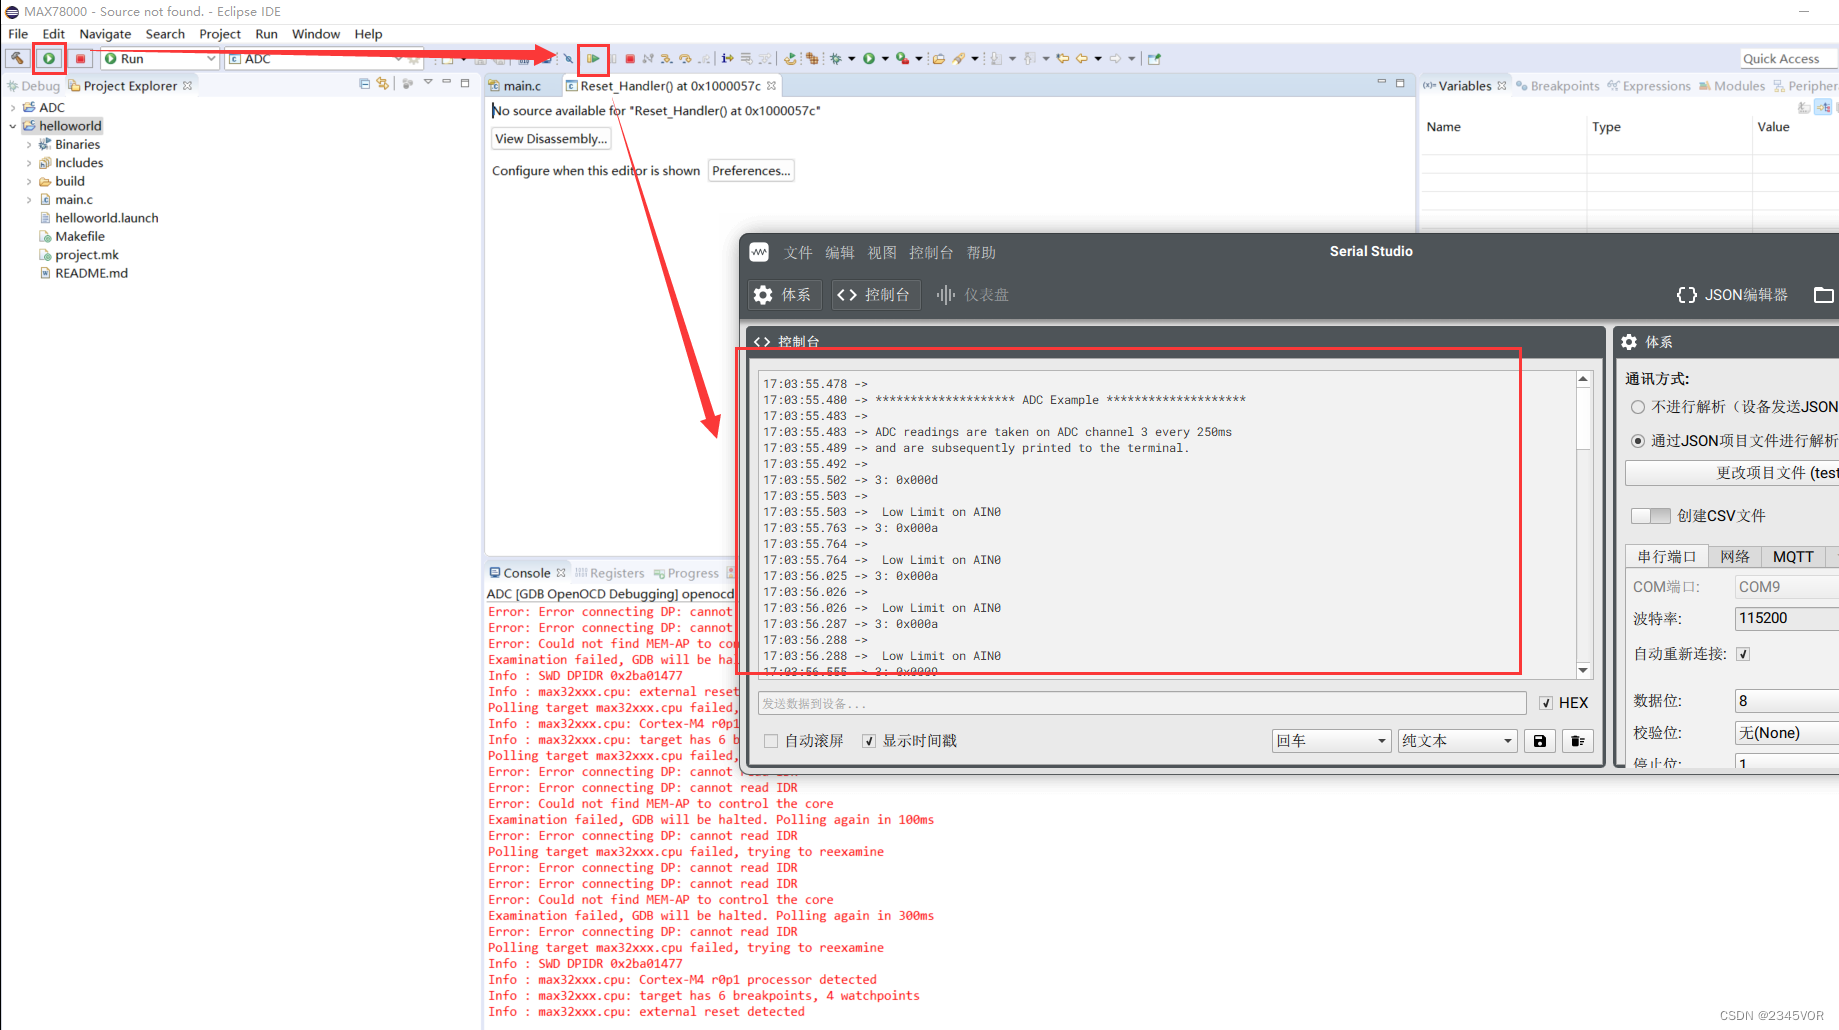1839x1030 pixels.
Task: Toggle the 创建CSV文件 switch
Action: pos(1651,516)
